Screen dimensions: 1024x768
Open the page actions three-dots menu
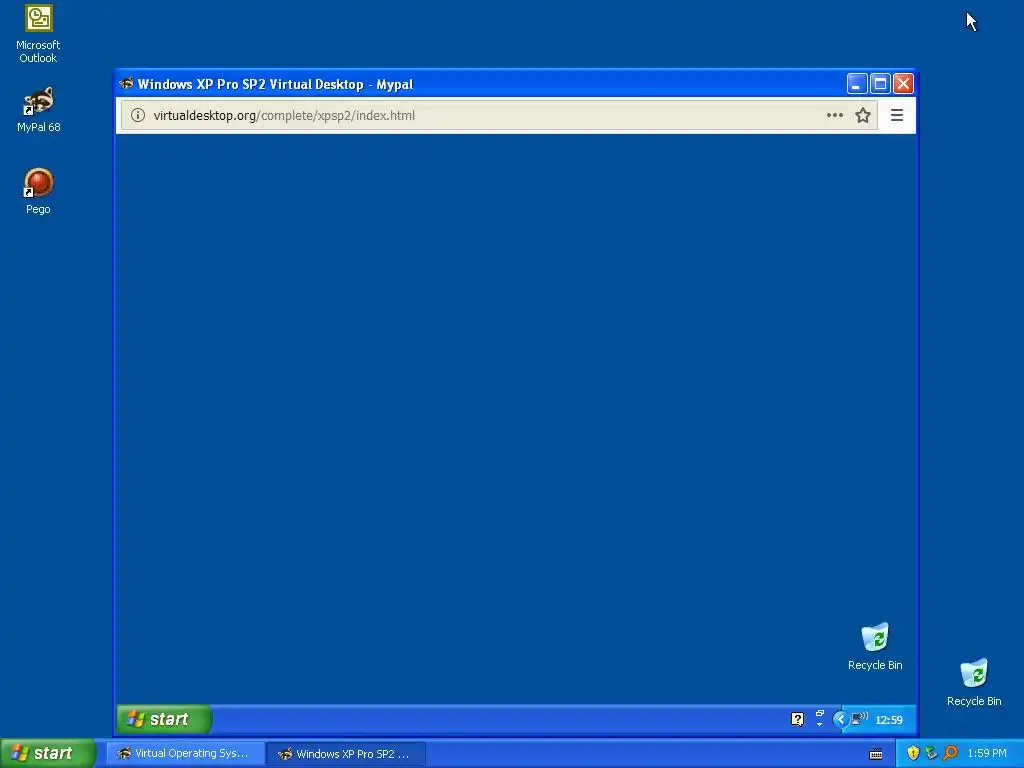(x=834, y=116)
